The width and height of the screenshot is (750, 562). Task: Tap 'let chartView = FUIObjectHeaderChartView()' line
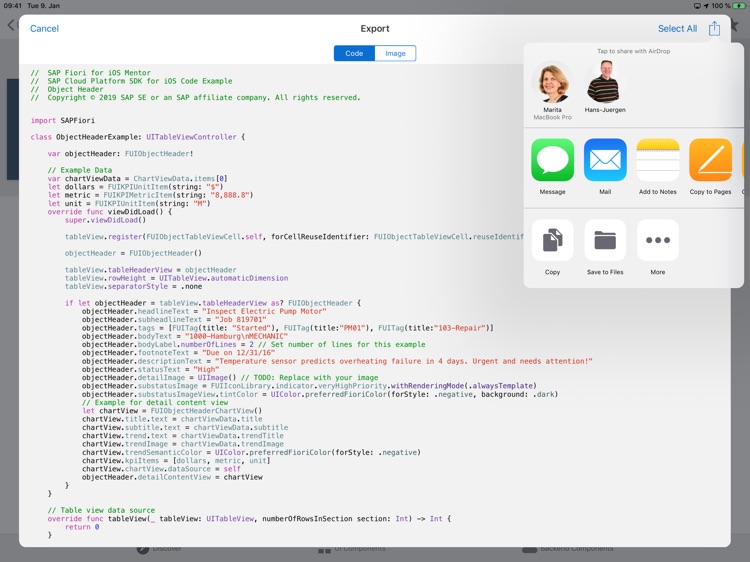click(172, 410)
